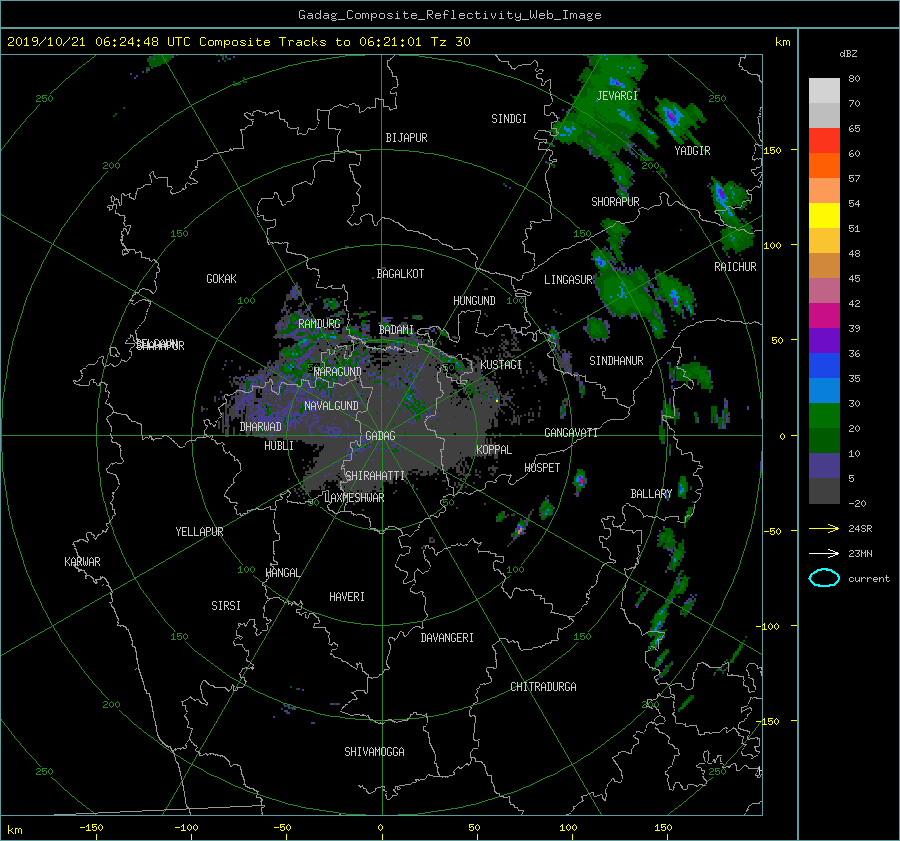Click the KUSTAGI city label
This screenshot has height=841, width=900.
(x=501, y=365)
